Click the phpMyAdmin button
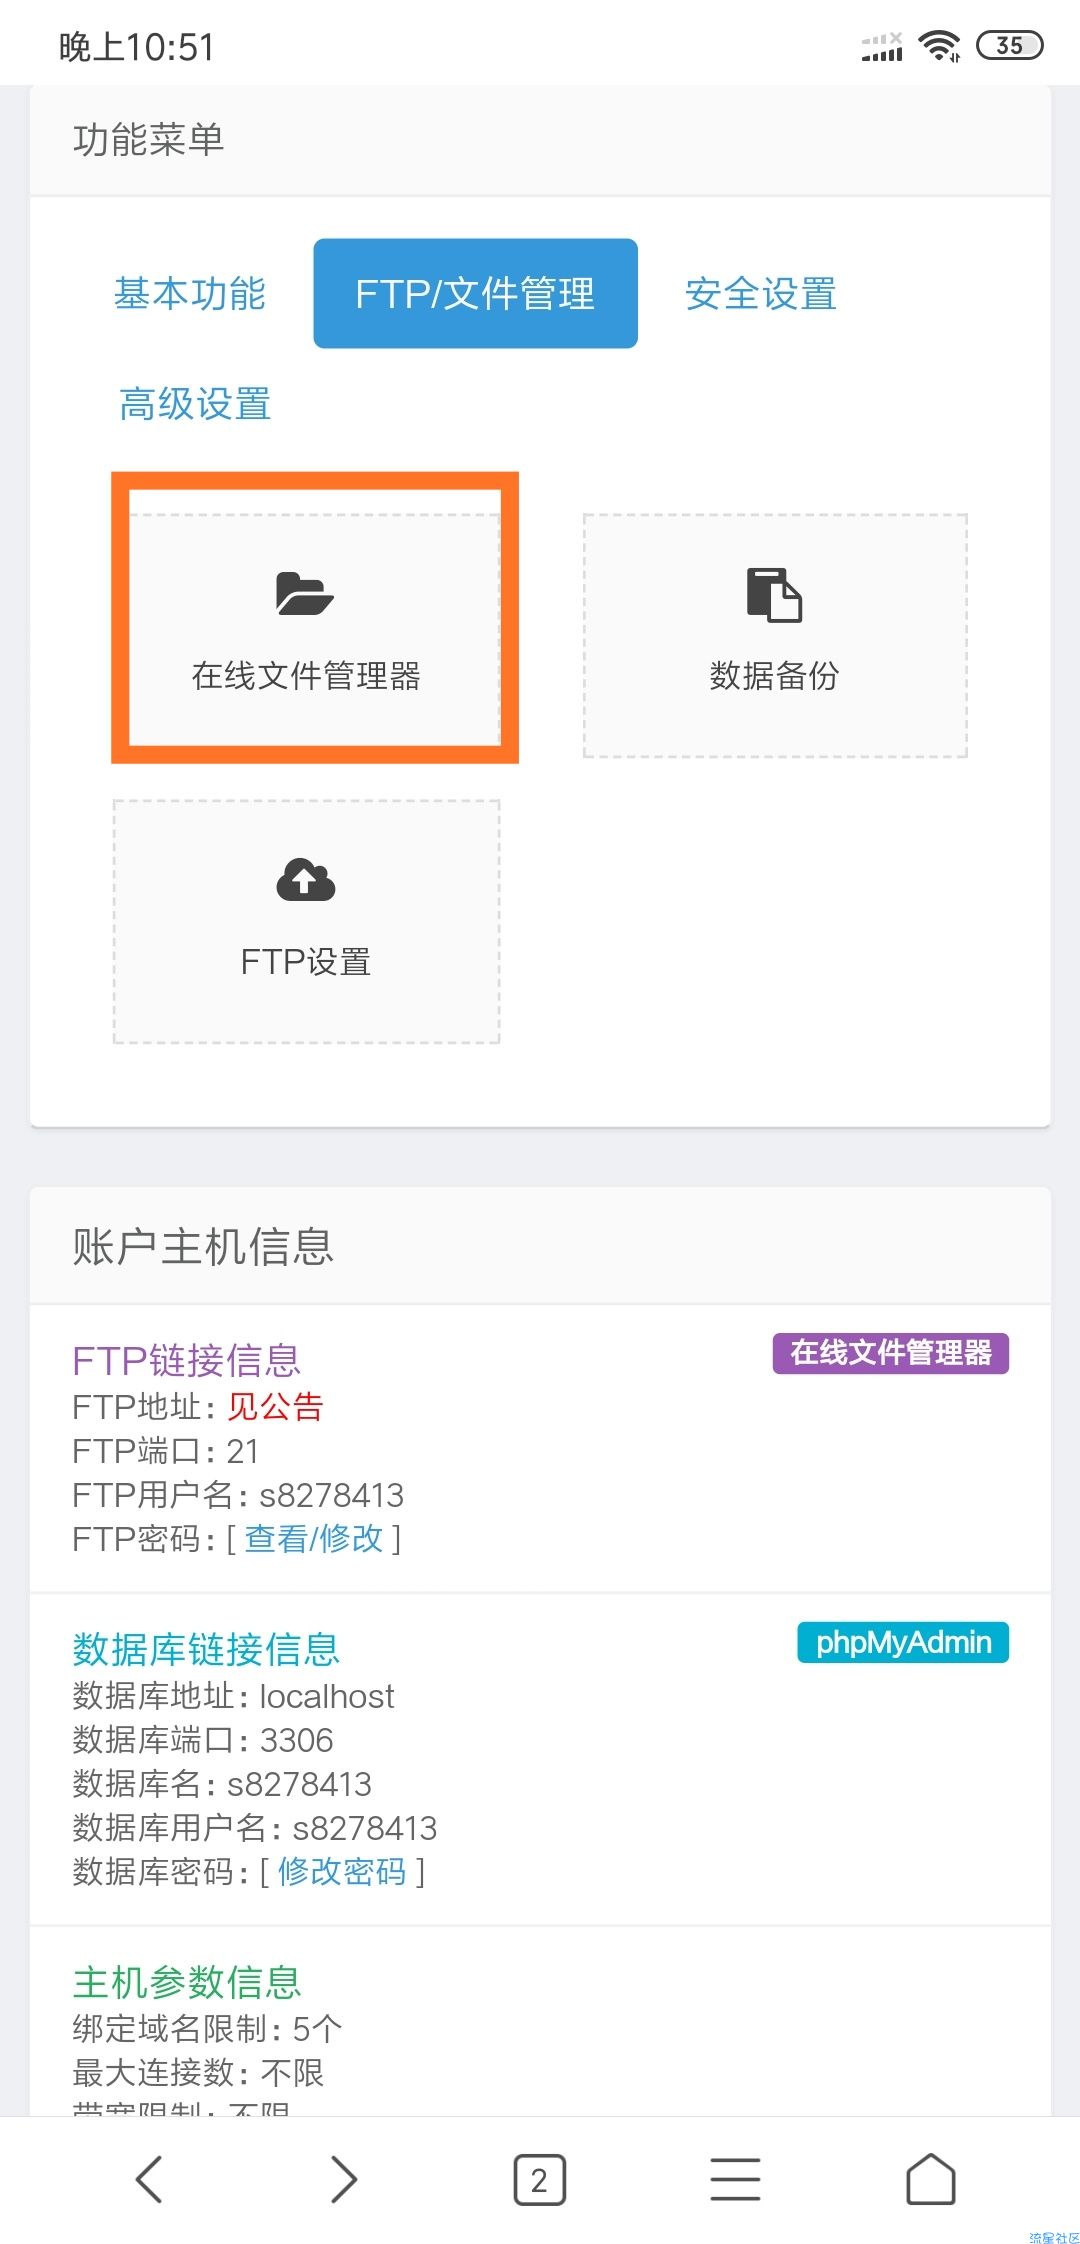Viewport: 1080px width, 2244px height. [903, 1642]
